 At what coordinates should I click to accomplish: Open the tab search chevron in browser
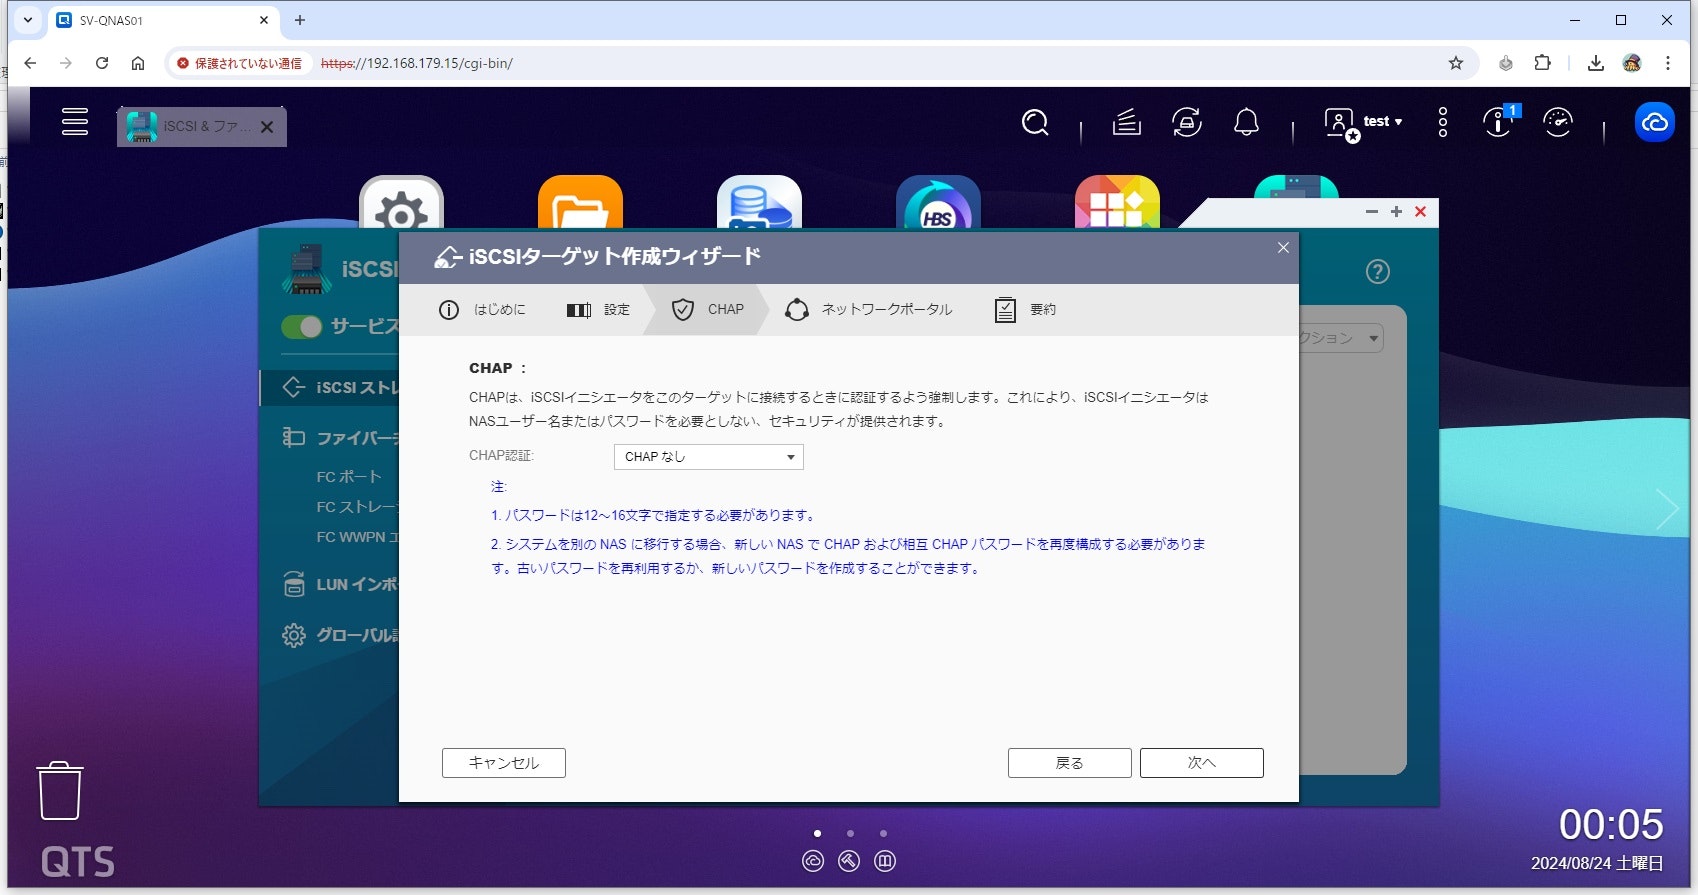click(x=28, y=20)
